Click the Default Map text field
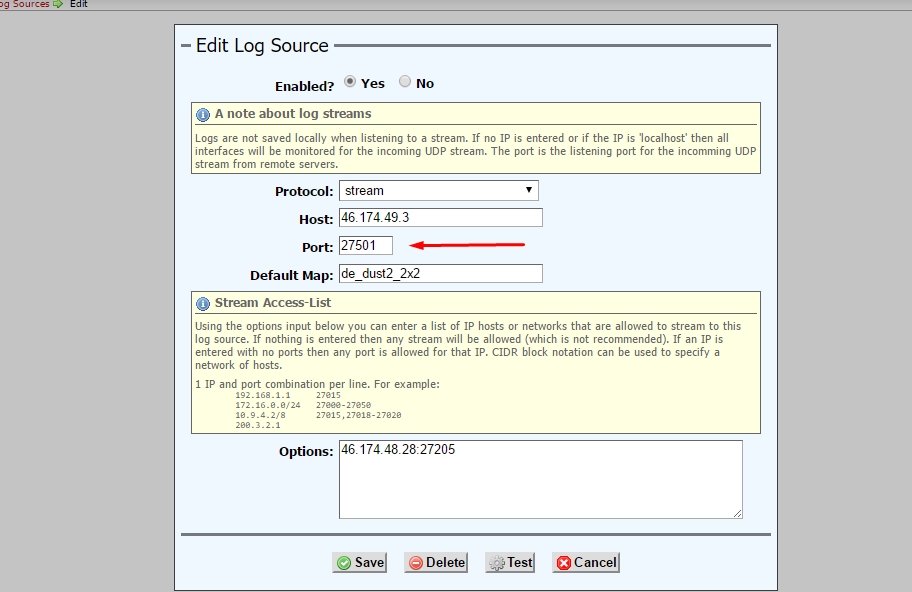This screenshot has width=912, height=592. [x=440, y=273]
